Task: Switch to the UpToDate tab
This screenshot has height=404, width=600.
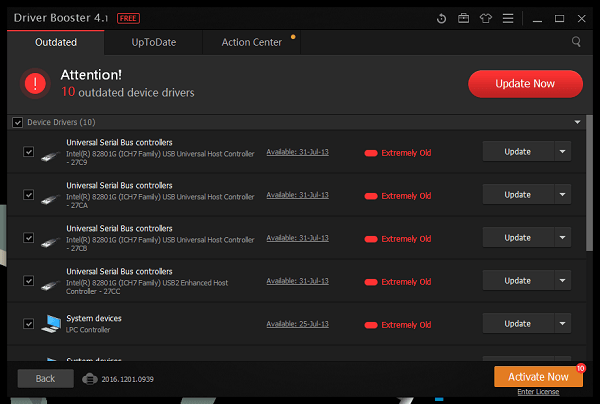Action: click(153, 42)
